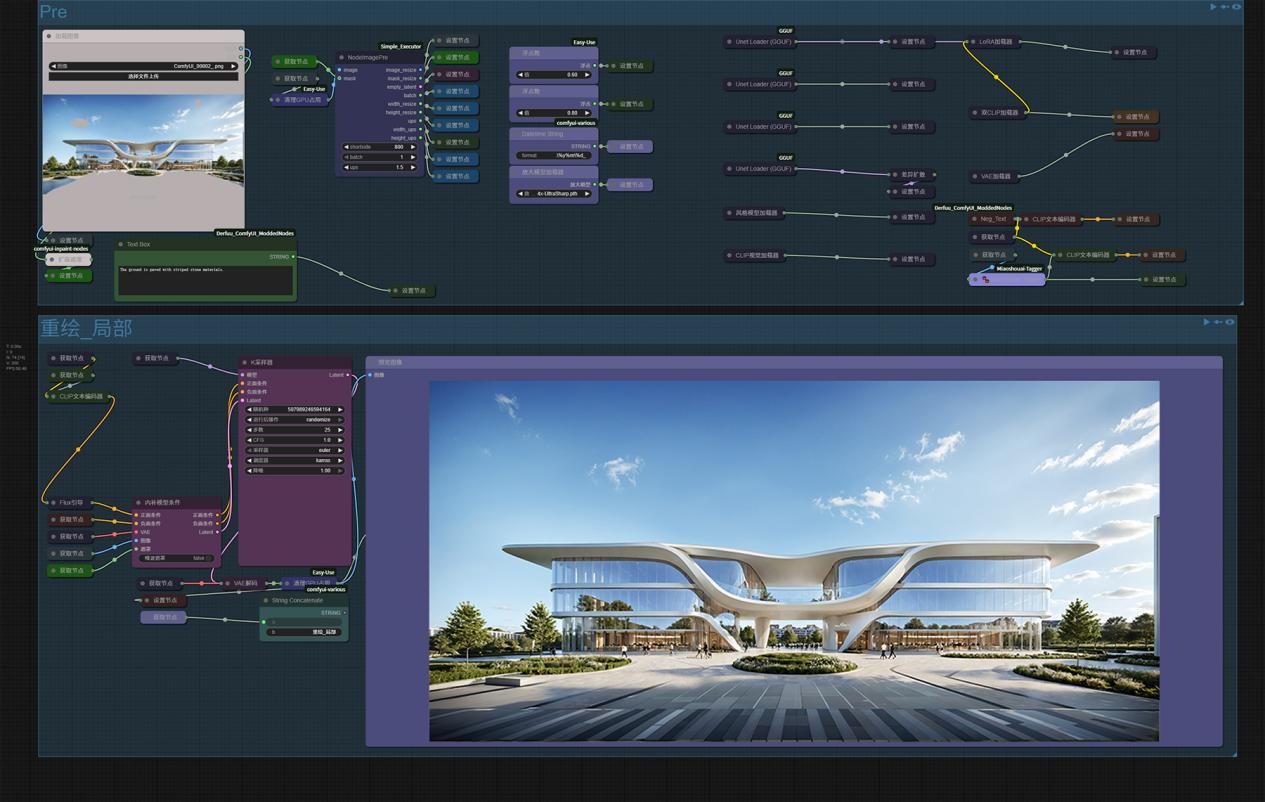Open the 4x-UltraSharp.pth model dropdown
Viewport: 1265px width, 802px height.
point(554,194)
